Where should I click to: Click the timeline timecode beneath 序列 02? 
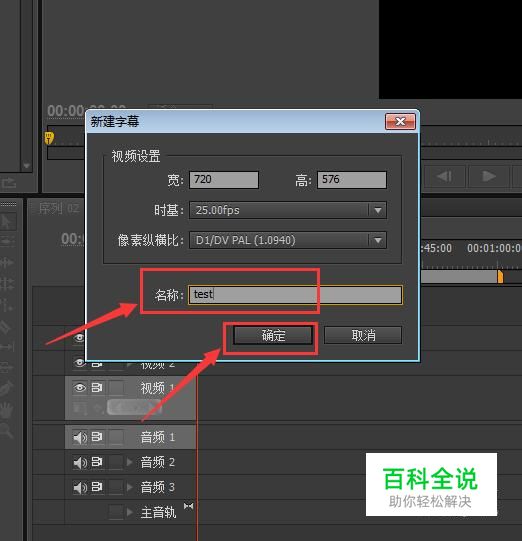pyautogui.click(x=72, y=239)
